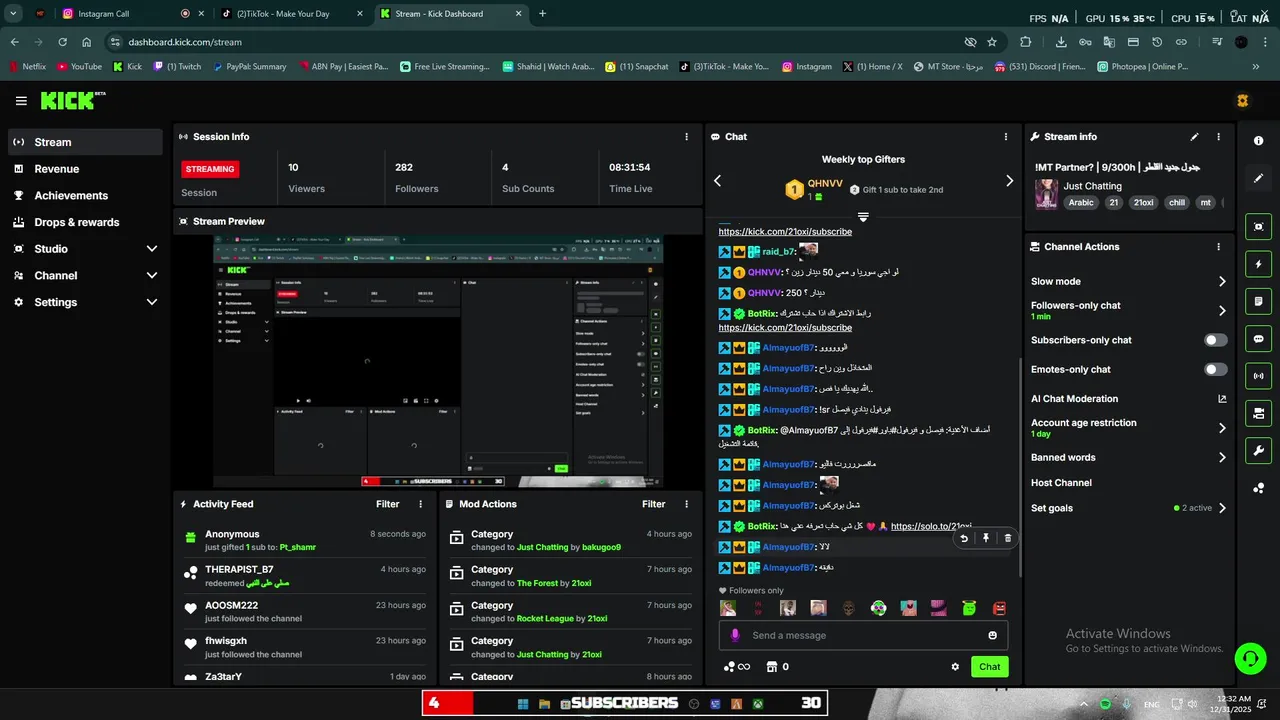Click the green angel emote in emote row

tap(969, 608)
